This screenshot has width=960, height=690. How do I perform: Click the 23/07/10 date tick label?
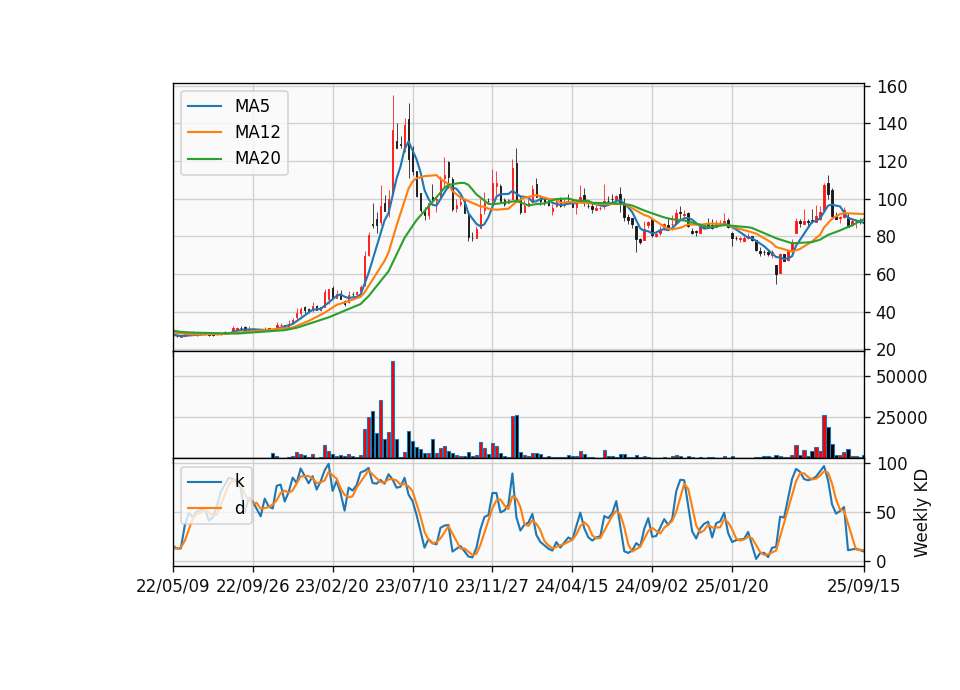pos(412,587)
